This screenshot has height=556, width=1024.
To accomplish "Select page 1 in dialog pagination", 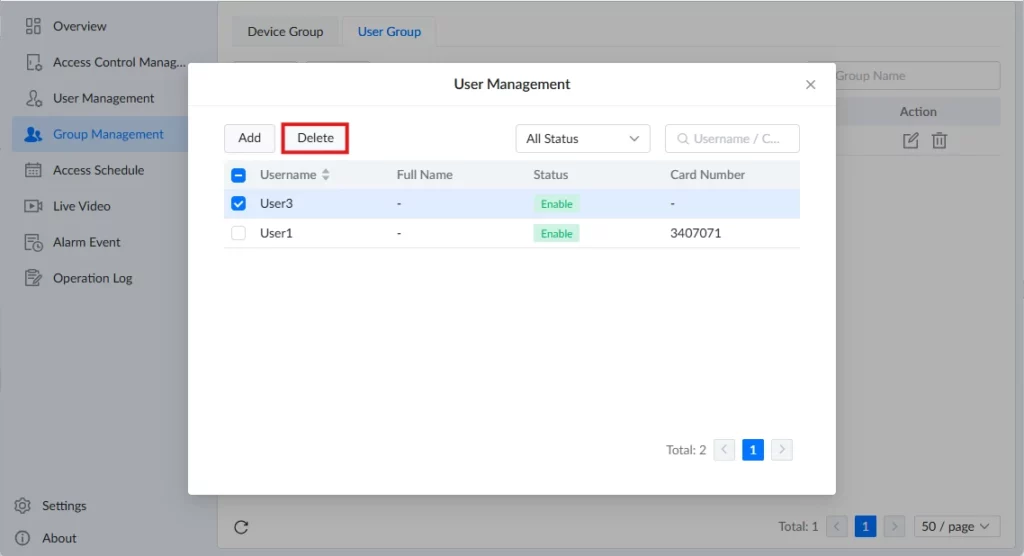I will tap(753, 450).
